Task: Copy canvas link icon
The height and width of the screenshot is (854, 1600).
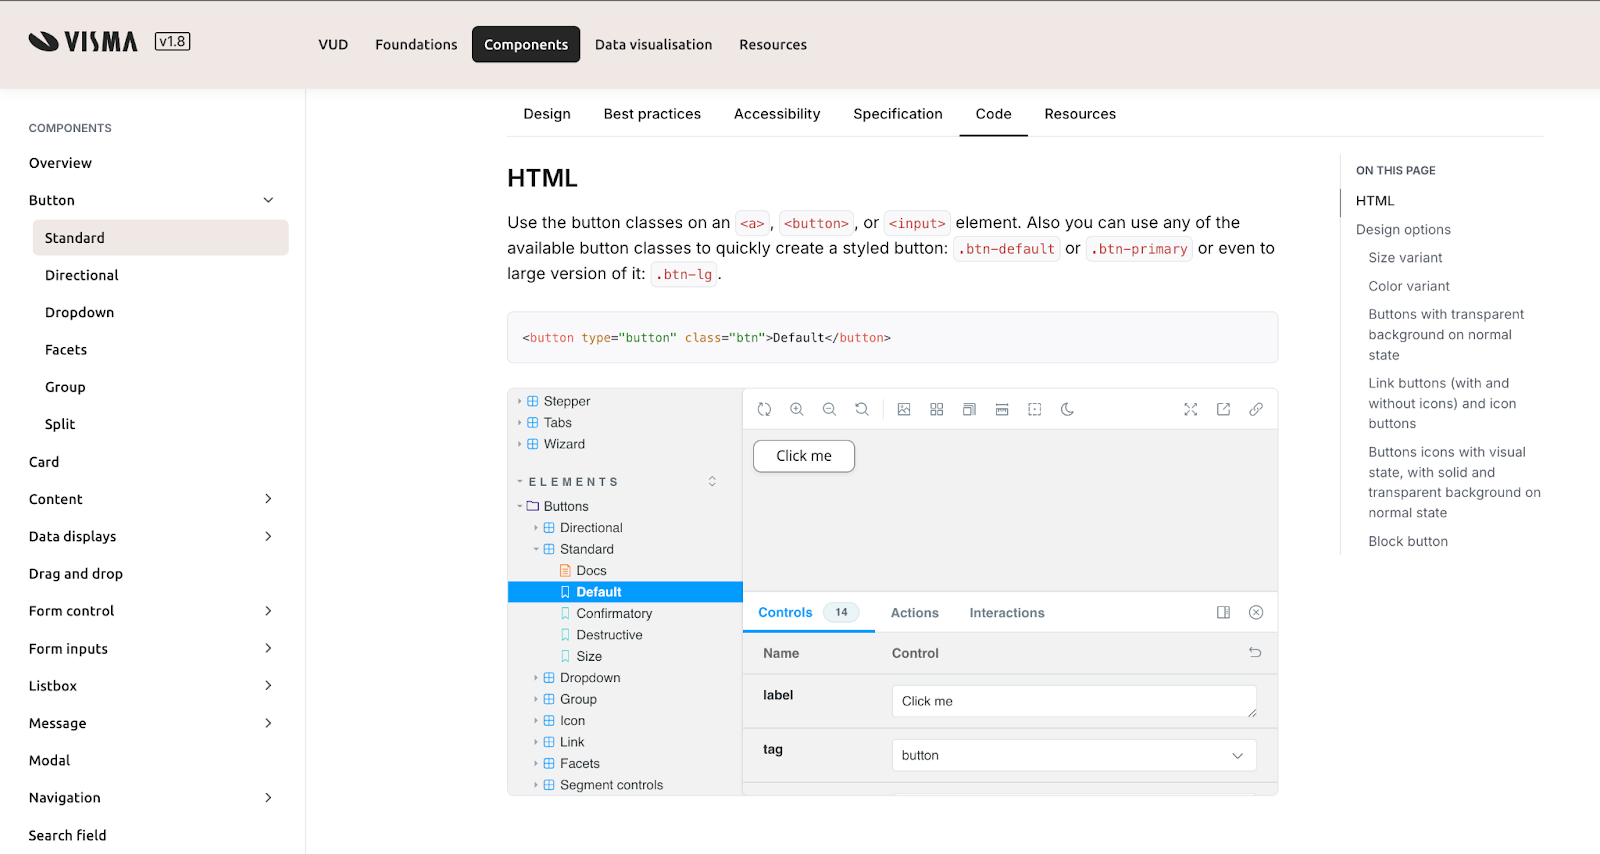Action: click(1256, 409)
